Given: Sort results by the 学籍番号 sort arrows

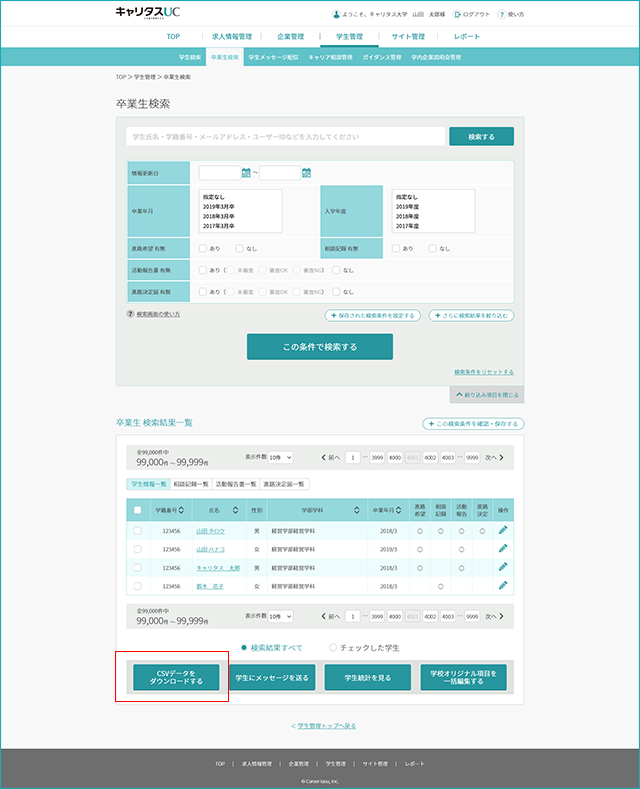Looking at the screenshot, I should (x=181, y=510).
